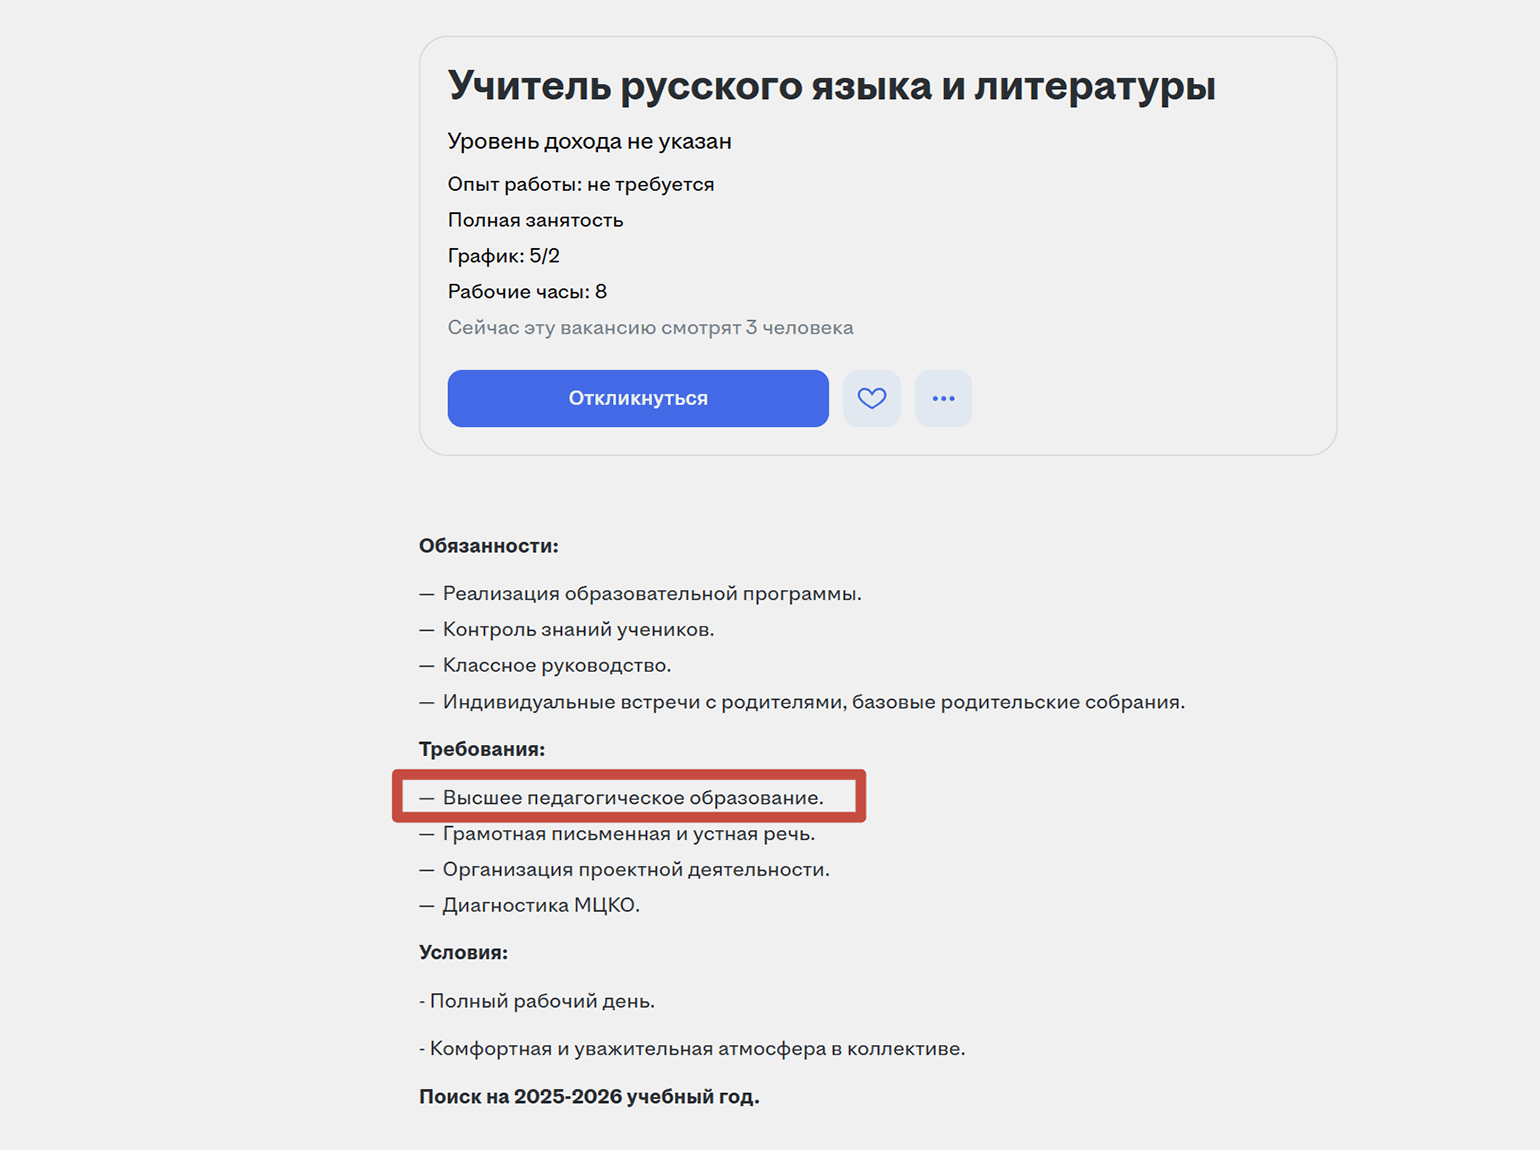Click the Классное руководство item
1540x1150 pixels.
(x=556, y=666)
